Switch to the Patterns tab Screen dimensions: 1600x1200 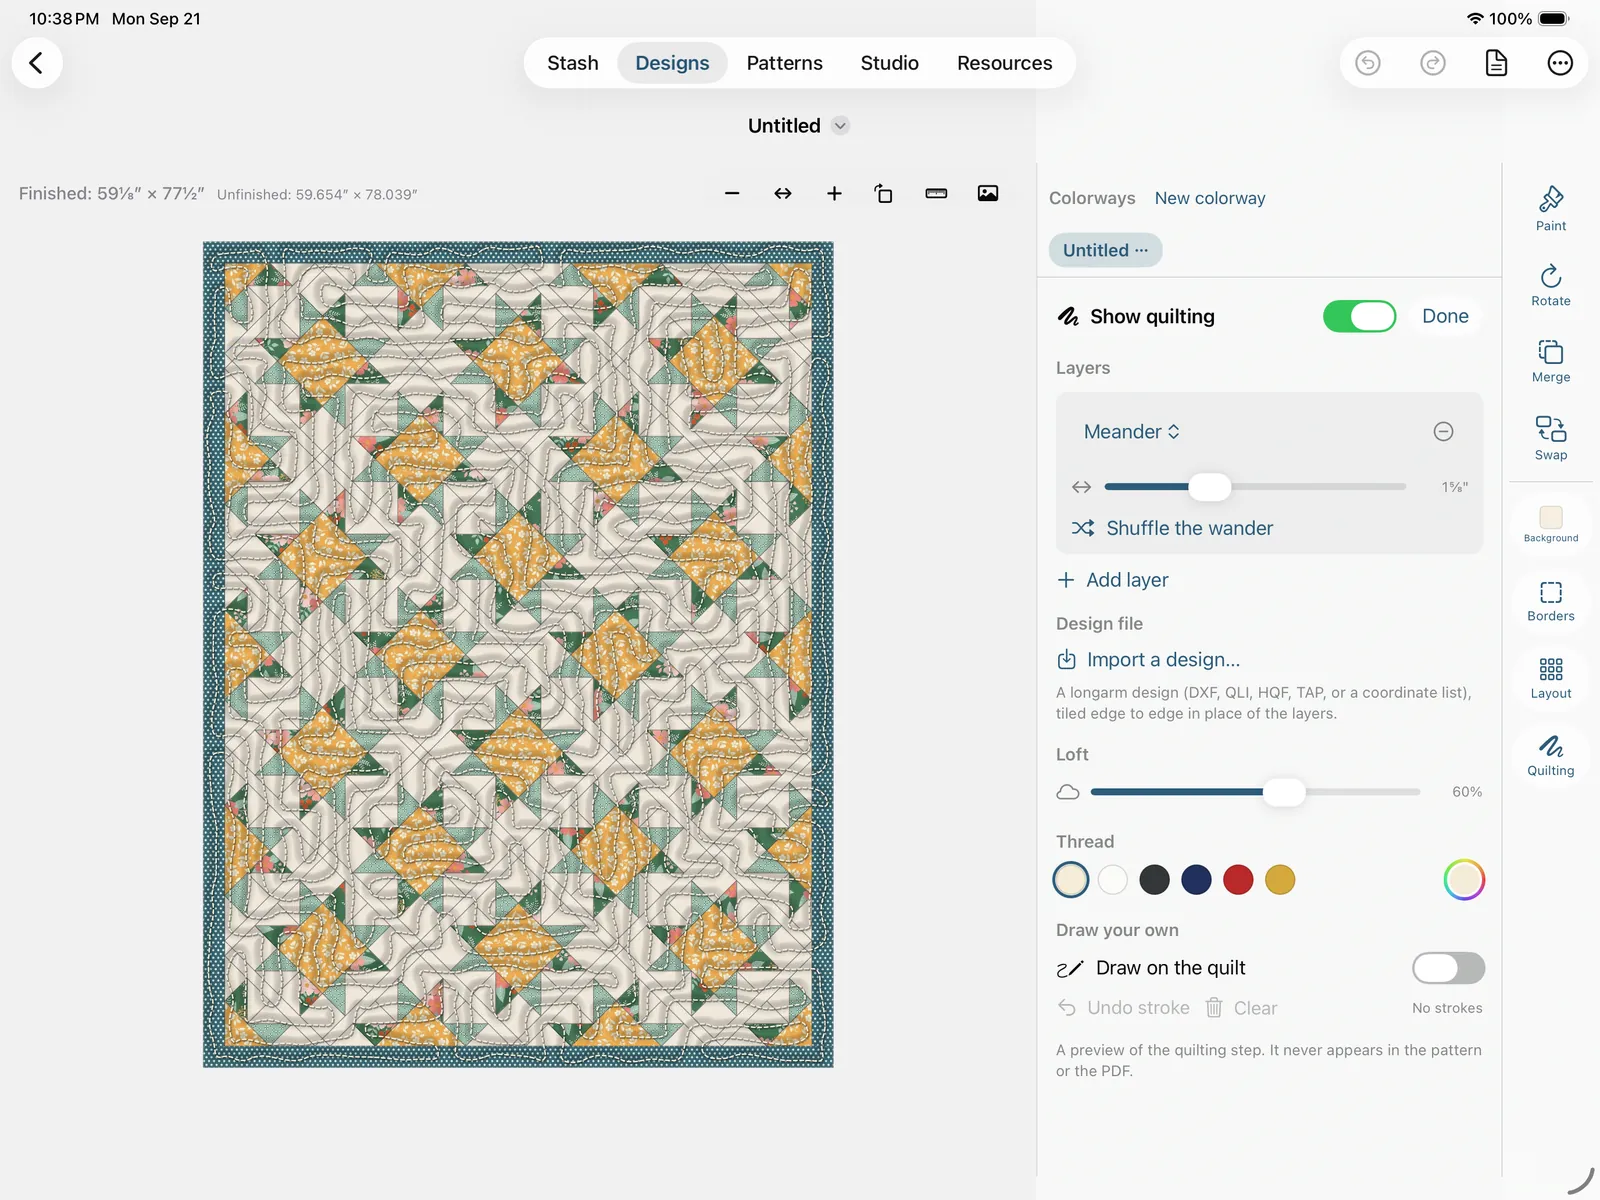click(784, 63)
